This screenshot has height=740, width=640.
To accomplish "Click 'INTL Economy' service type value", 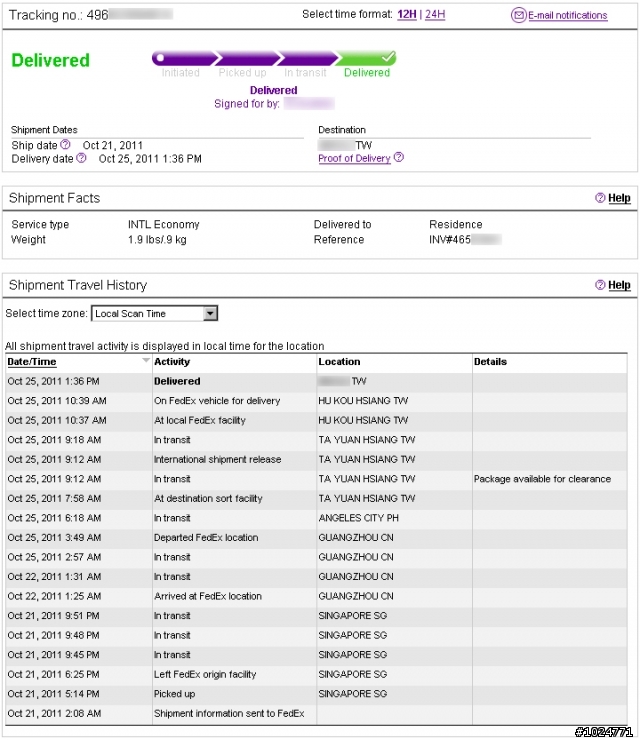I will coord(164,225).
